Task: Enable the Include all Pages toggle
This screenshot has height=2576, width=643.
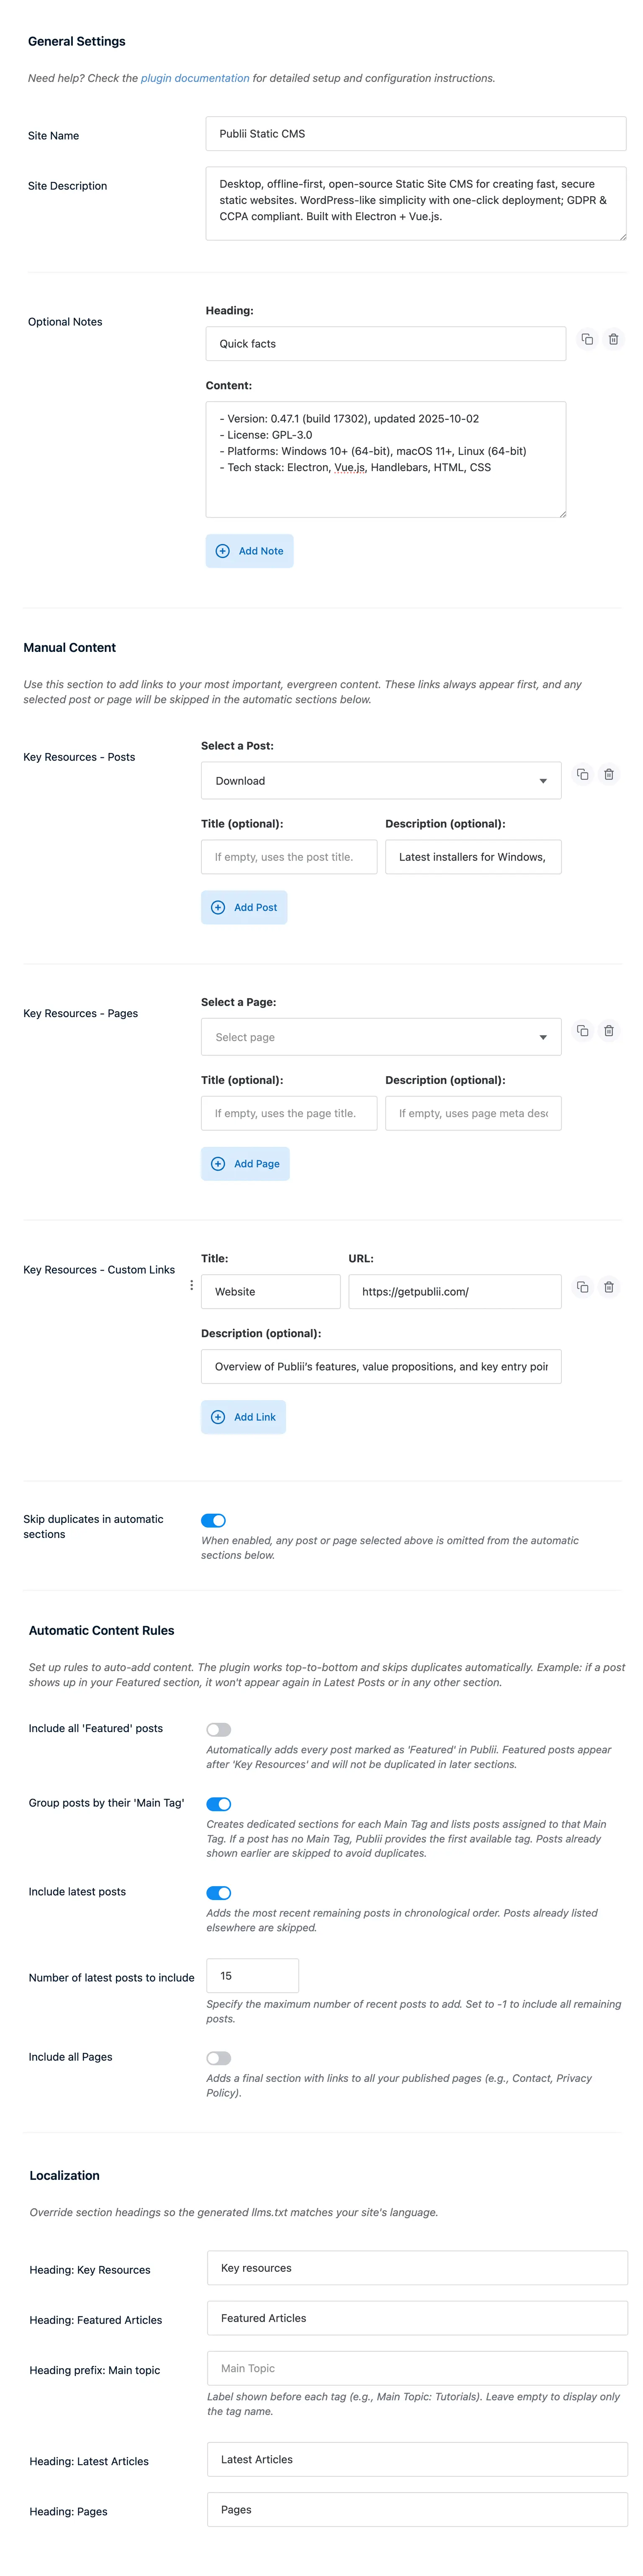Action: coord(218,2058)
